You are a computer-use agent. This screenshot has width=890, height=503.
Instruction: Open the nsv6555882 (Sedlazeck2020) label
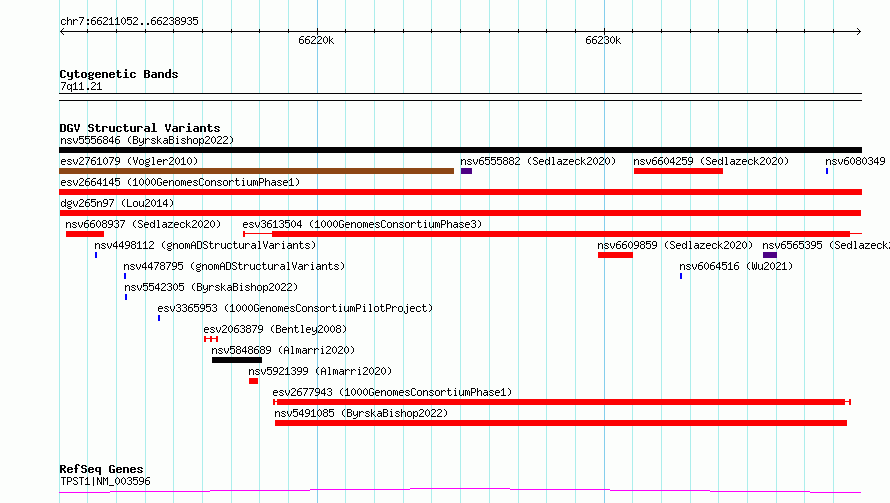[538, 161]
